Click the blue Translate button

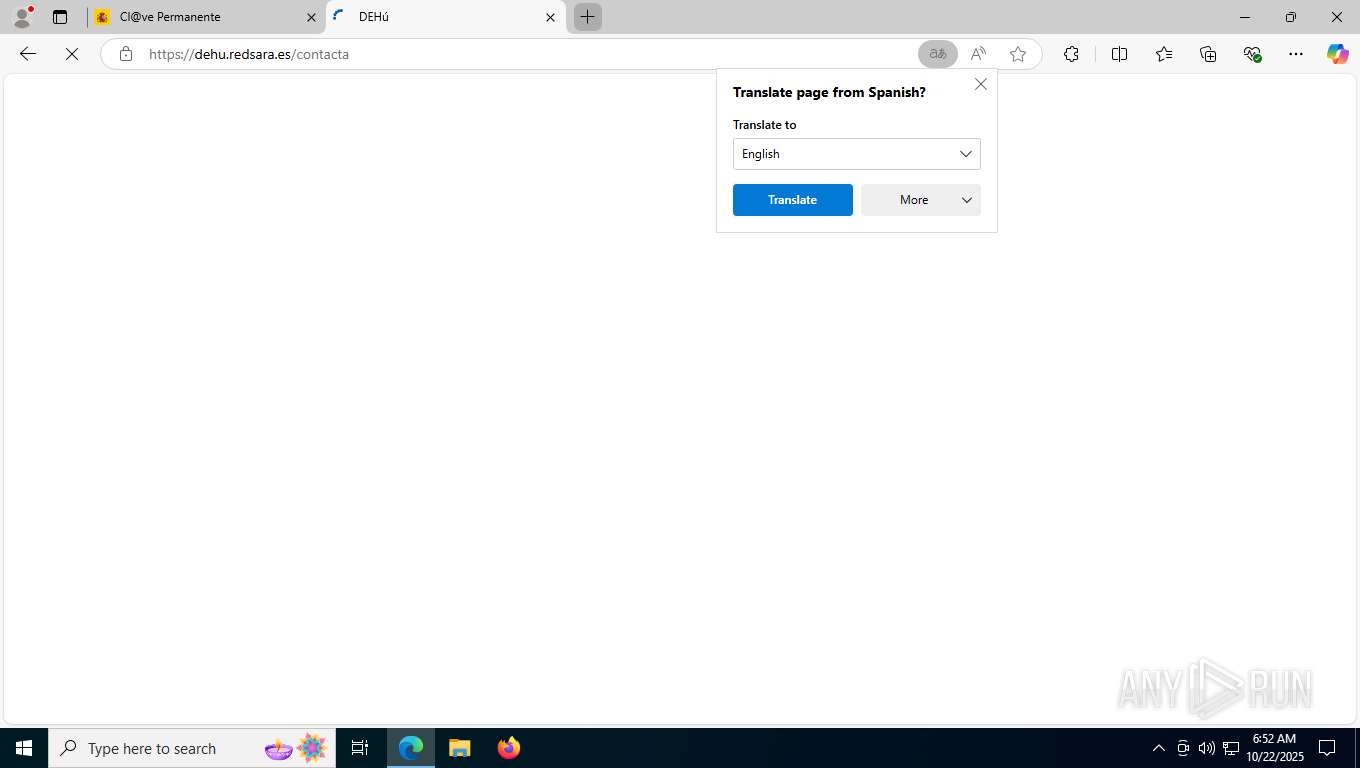(x=793, y=200)
